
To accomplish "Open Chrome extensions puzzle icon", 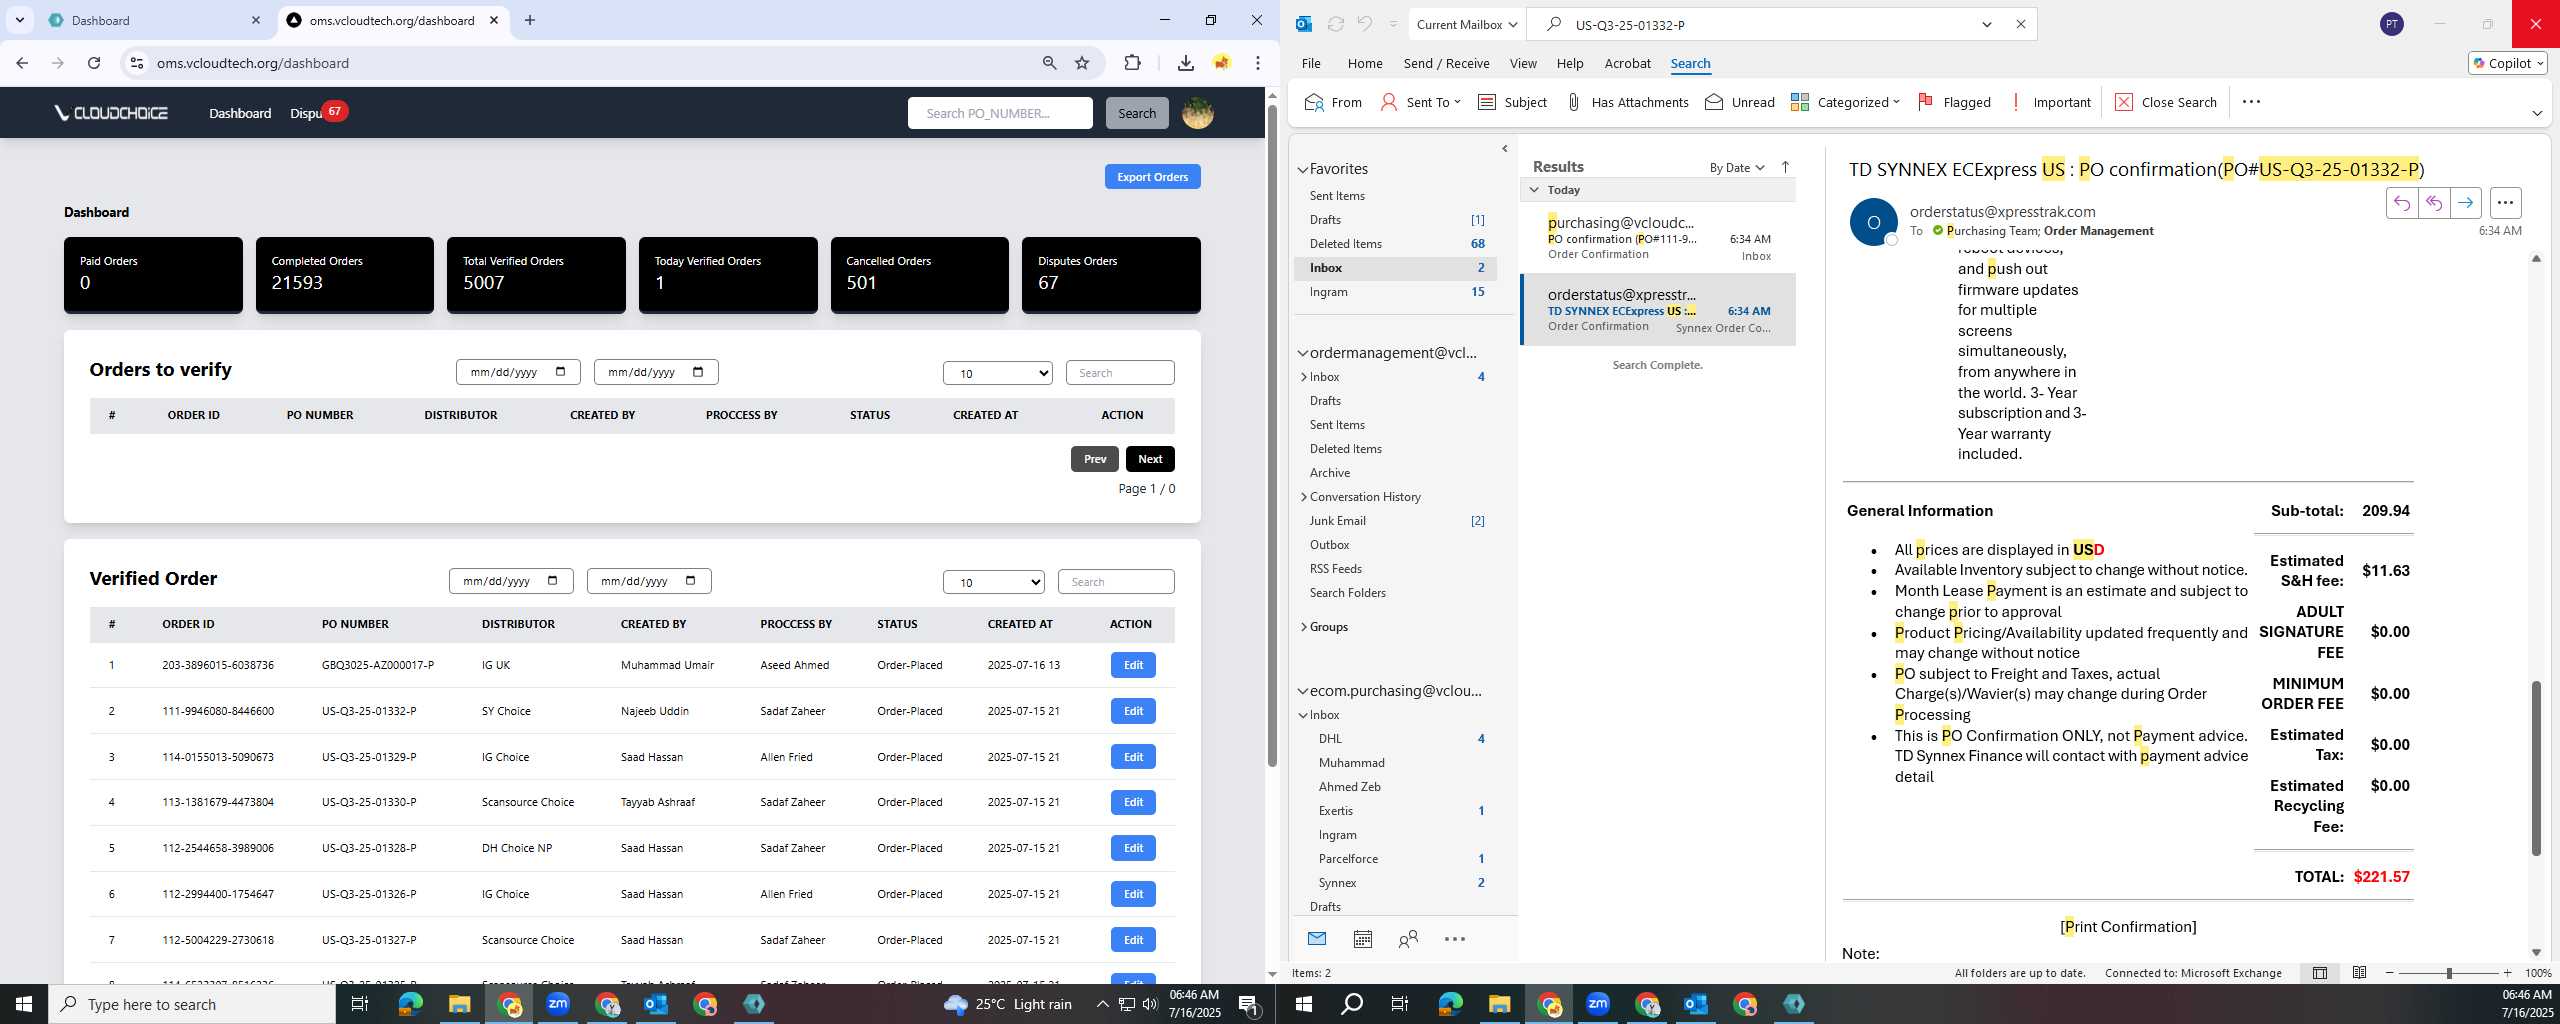I will pyautogui.click(x=1132, y=63).
